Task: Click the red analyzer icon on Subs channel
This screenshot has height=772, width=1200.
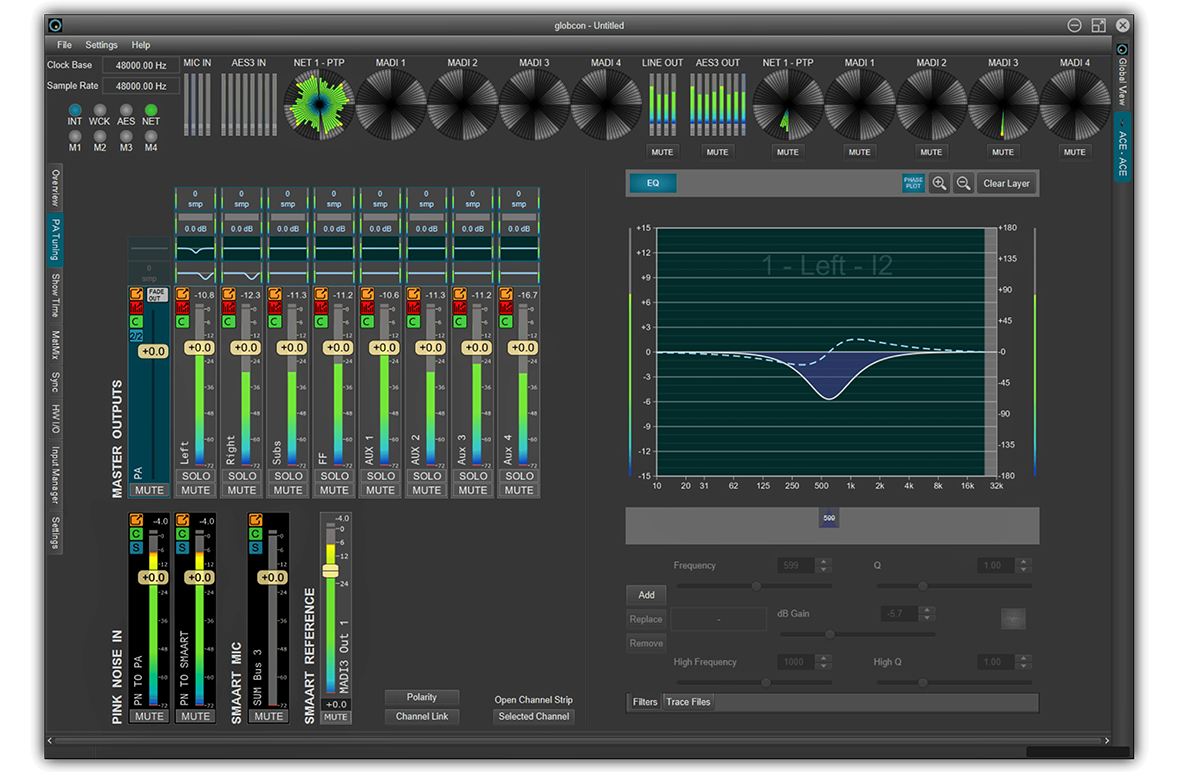Action: click(274, 308)
